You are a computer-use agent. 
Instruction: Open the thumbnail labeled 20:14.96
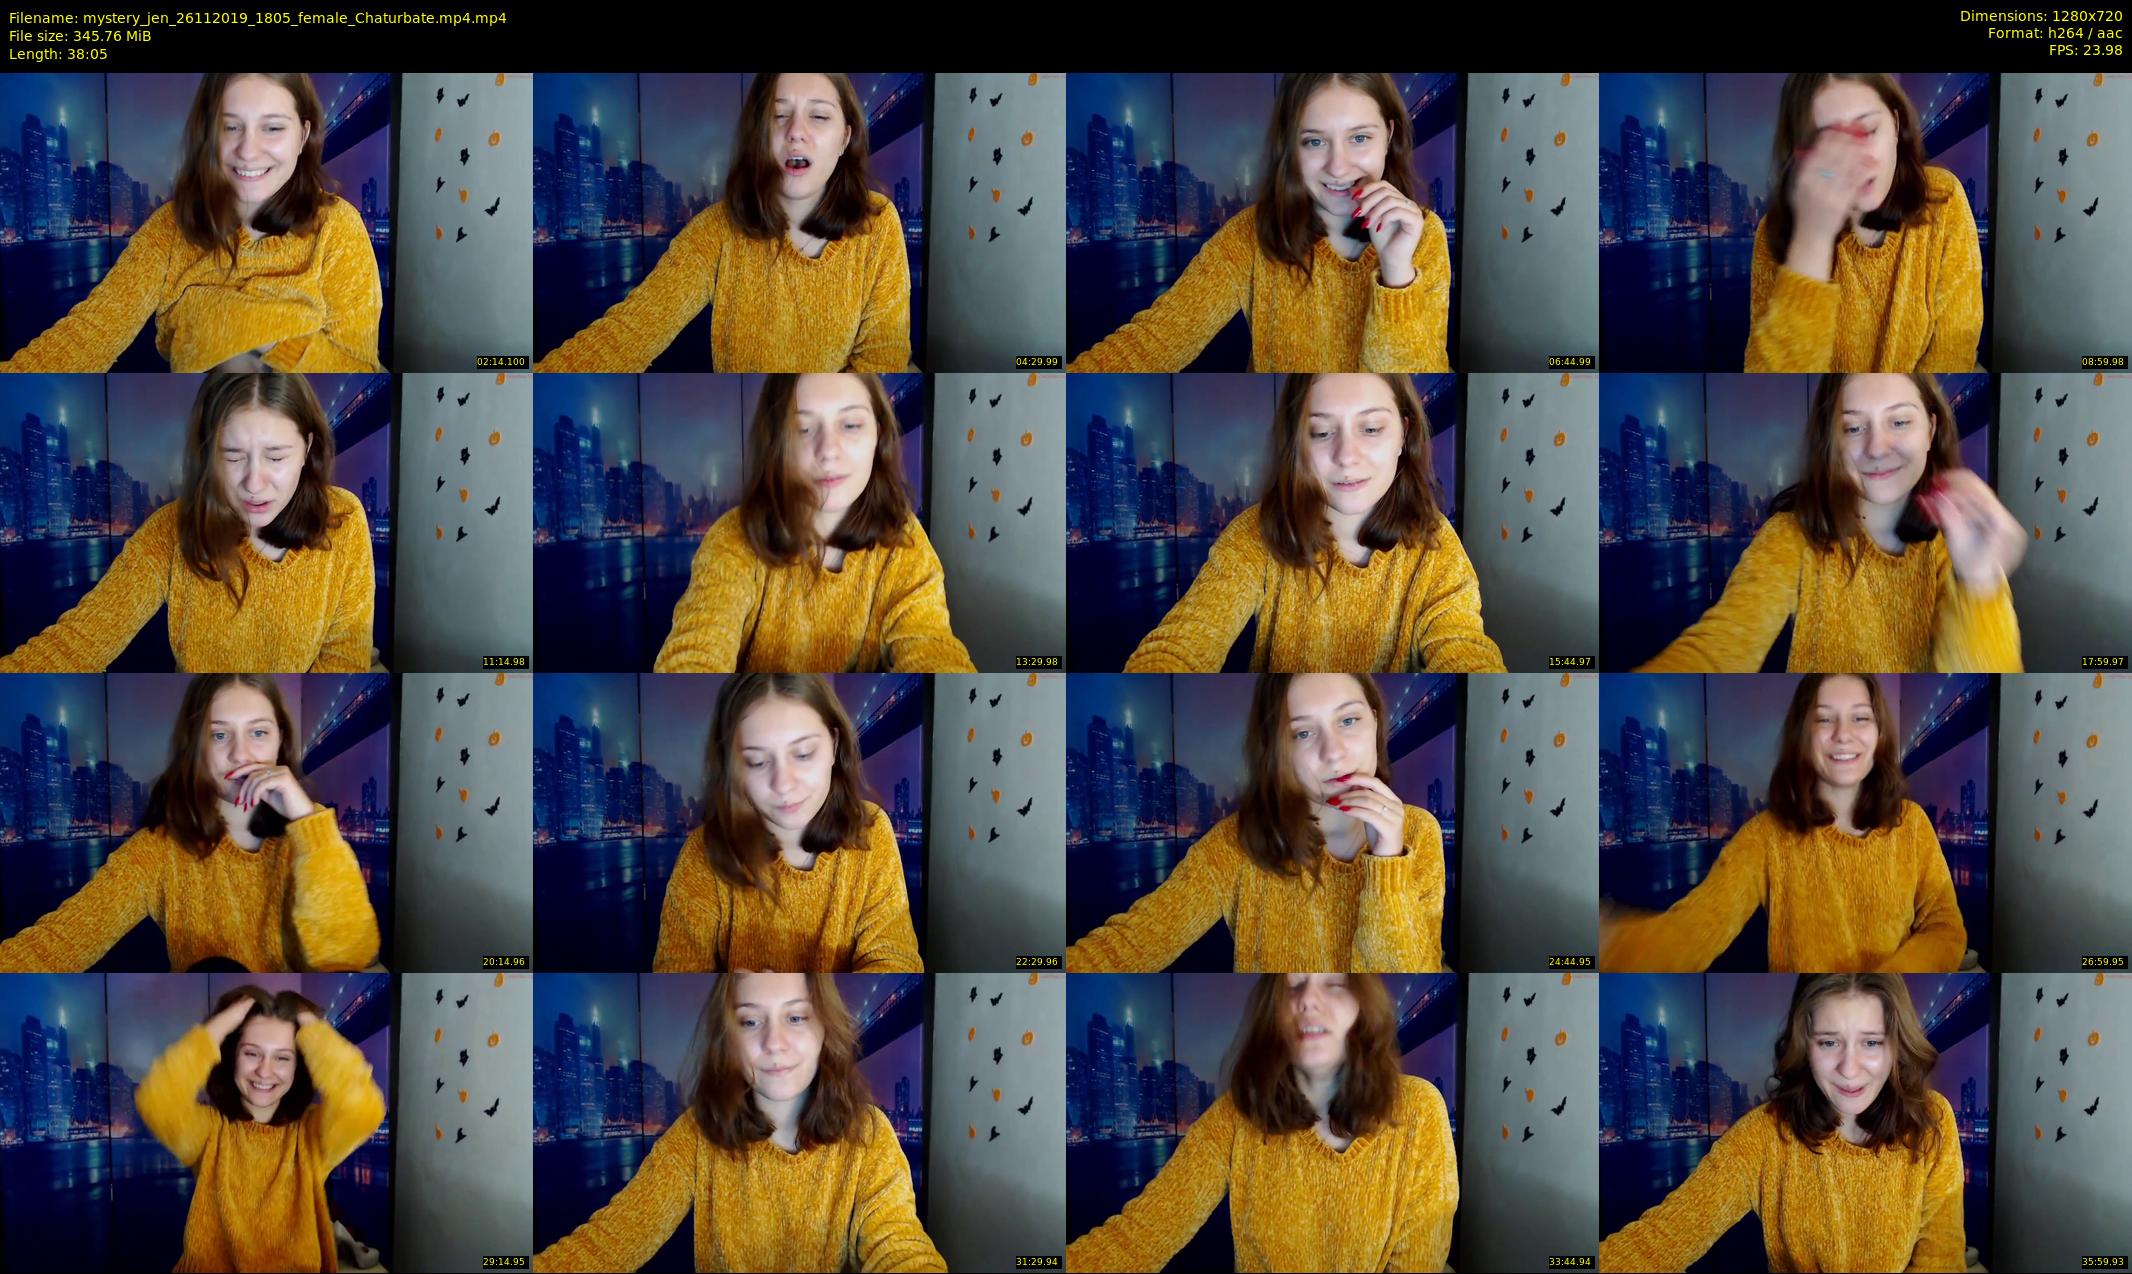pyautogui.click(x=266, y=822)
